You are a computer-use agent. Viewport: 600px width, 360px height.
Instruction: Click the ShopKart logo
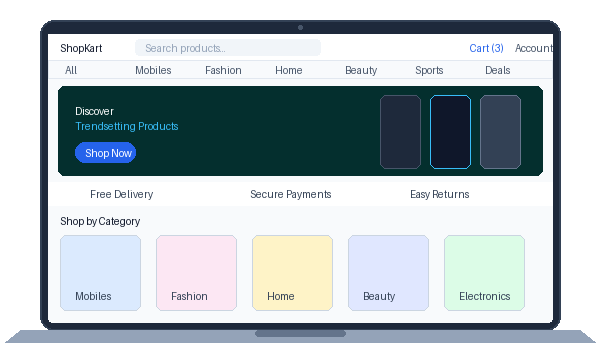click(x=81, y=48)
